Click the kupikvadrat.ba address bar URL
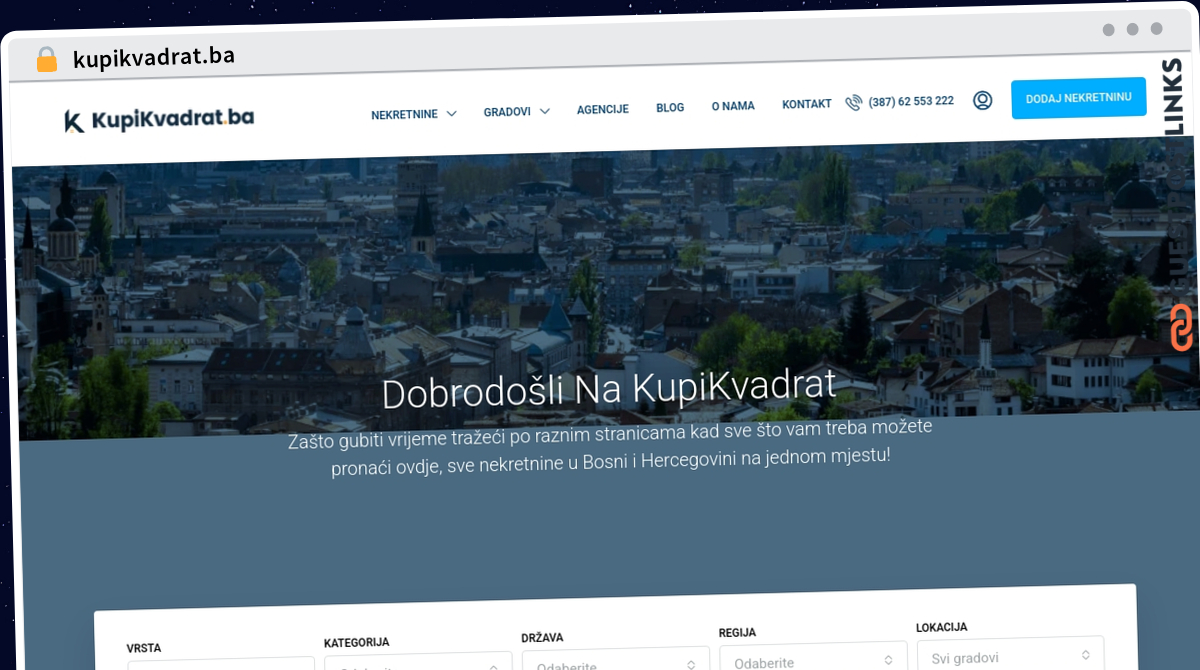This screenshot has width=1200, height=670. pos(154,57)
